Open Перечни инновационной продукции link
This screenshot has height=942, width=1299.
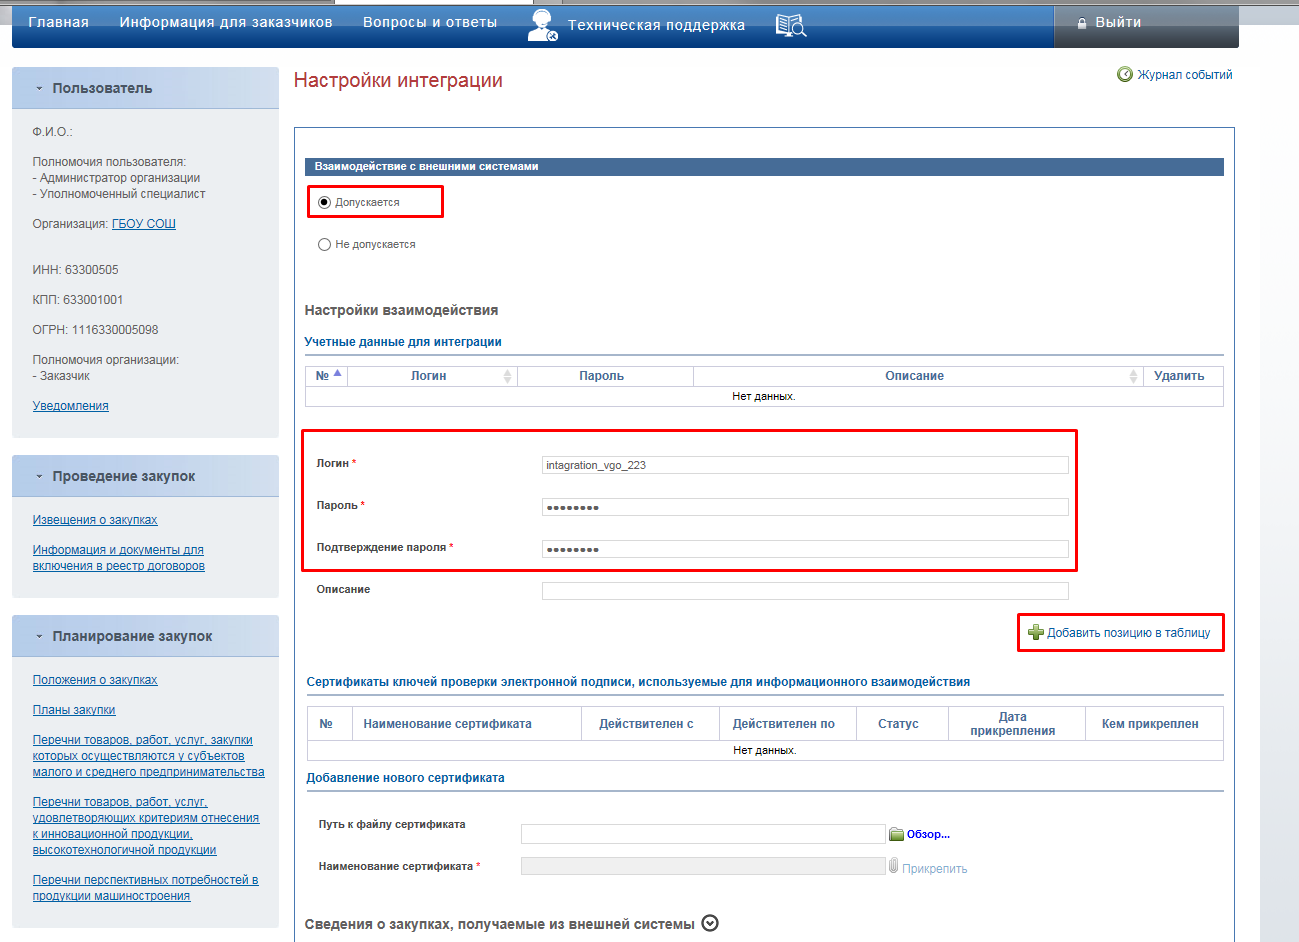point(146,826)
